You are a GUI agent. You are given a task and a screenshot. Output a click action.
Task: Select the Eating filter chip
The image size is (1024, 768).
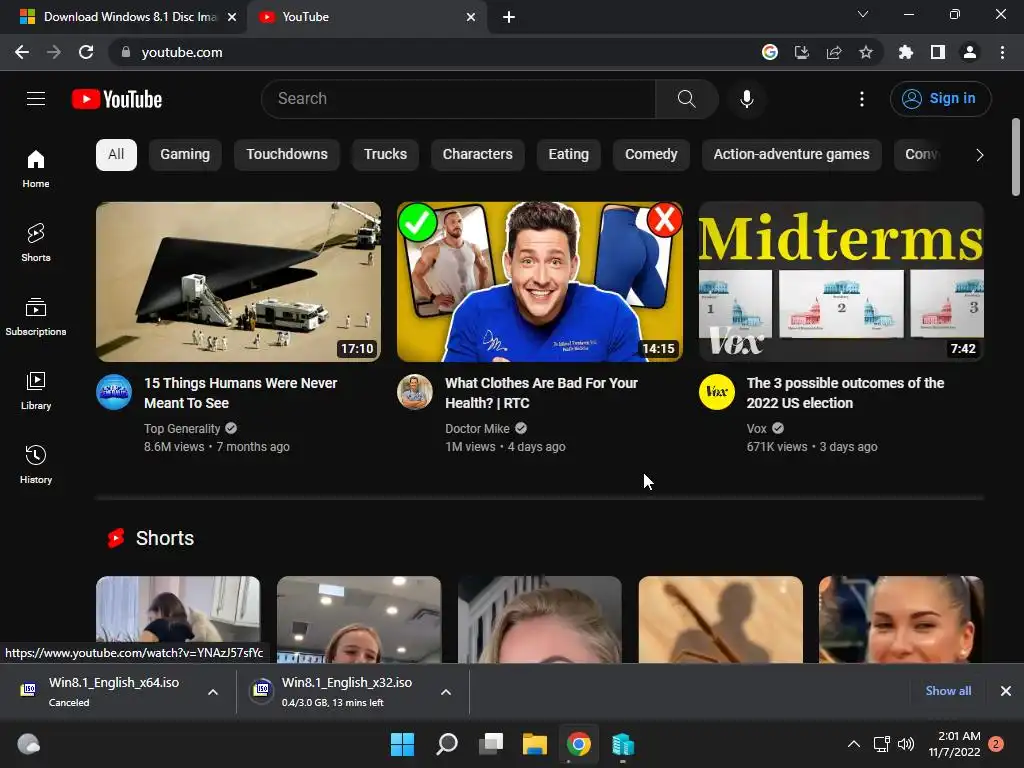coord(568,155)
